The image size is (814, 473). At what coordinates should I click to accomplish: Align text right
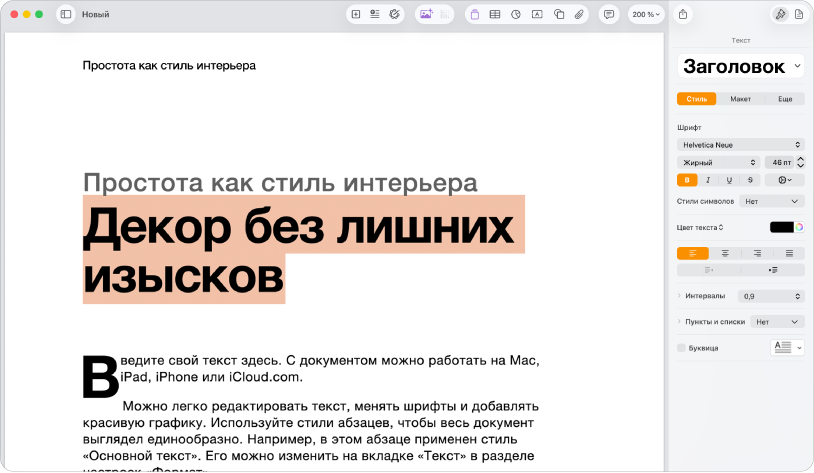757,253
